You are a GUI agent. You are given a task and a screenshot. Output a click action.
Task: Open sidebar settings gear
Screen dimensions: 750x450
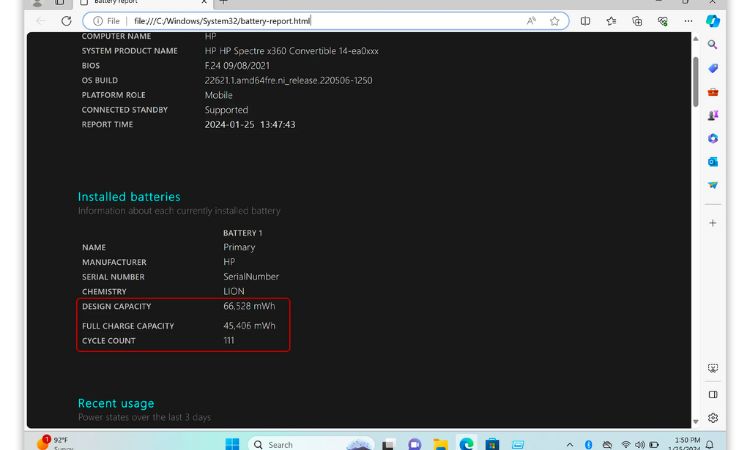713,418
